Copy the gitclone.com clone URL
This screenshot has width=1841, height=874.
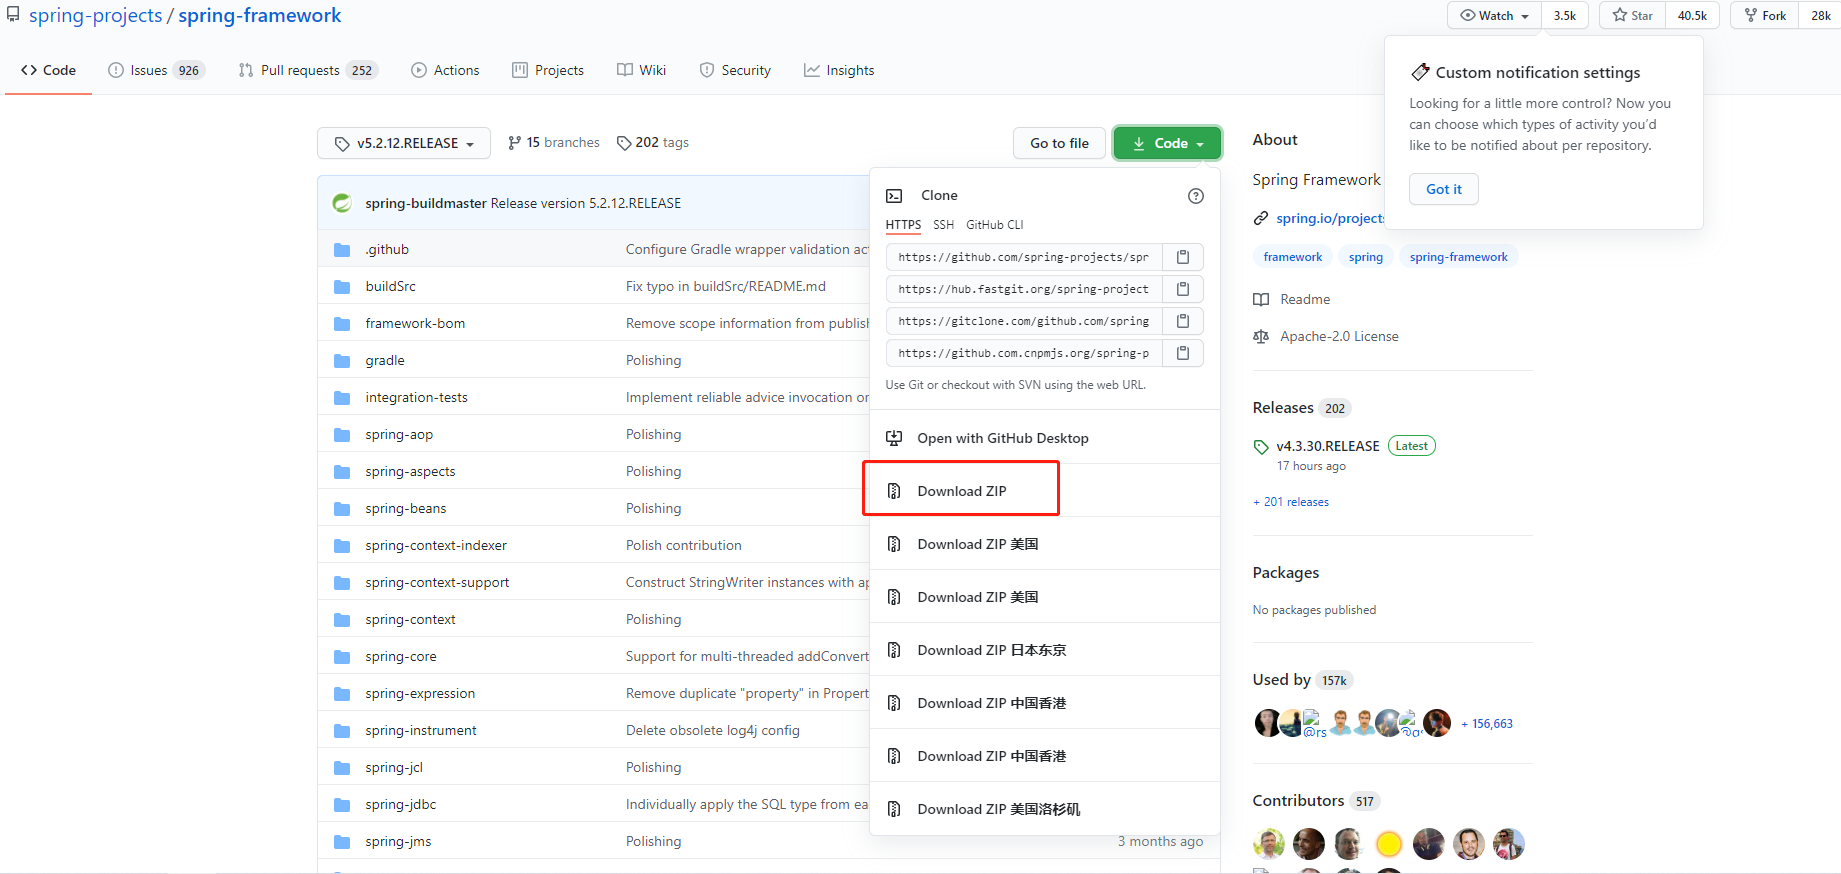tap(1183, 321)
